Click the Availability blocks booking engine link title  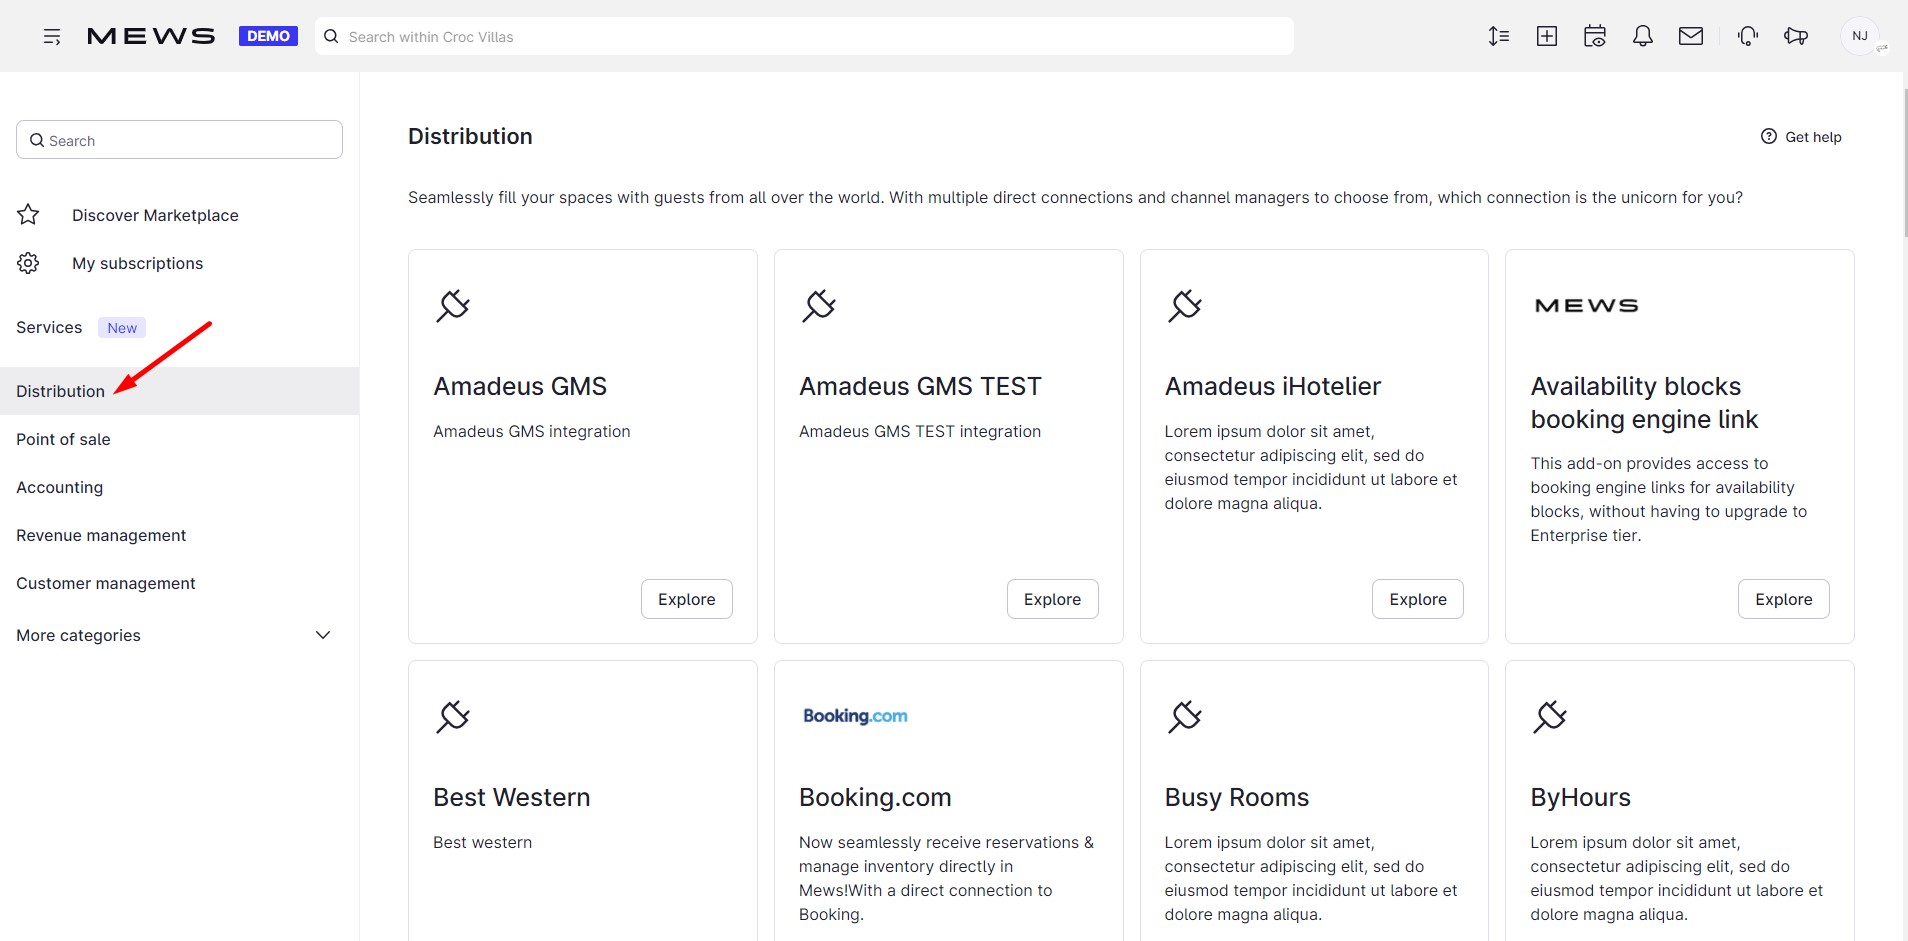click(1644, 403)
